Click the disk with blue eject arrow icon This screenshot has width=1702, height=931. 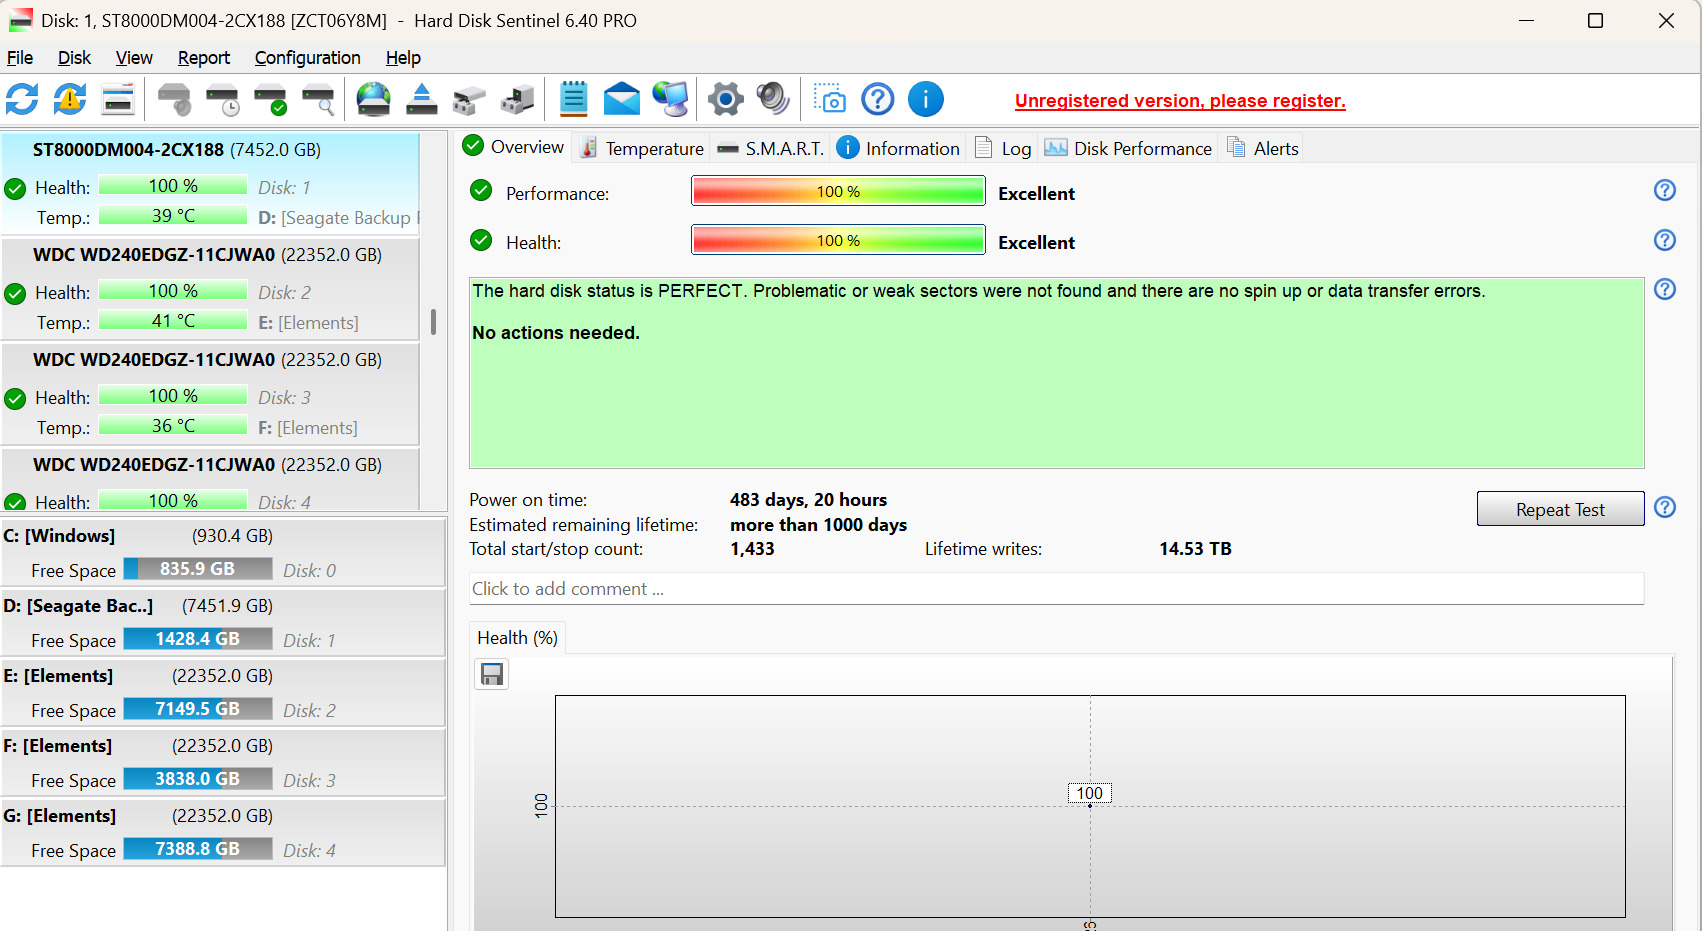pyautogui.click(x=422, y=99)
